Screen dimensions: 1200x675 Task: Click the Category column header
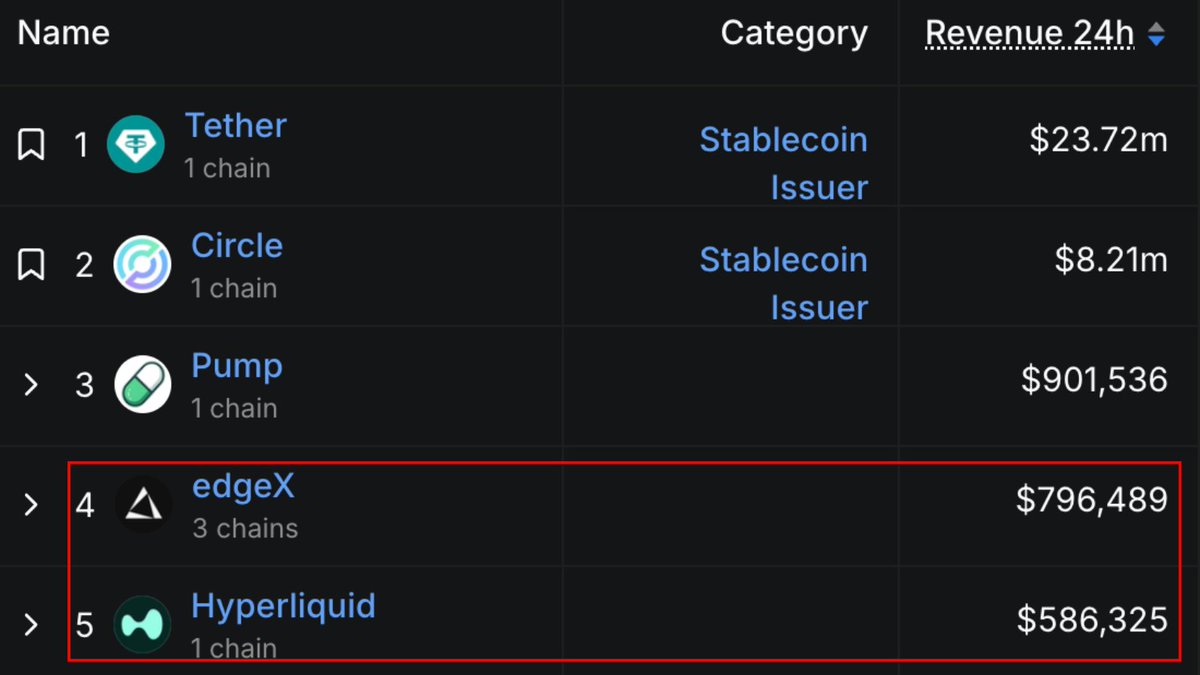[794, 32]
